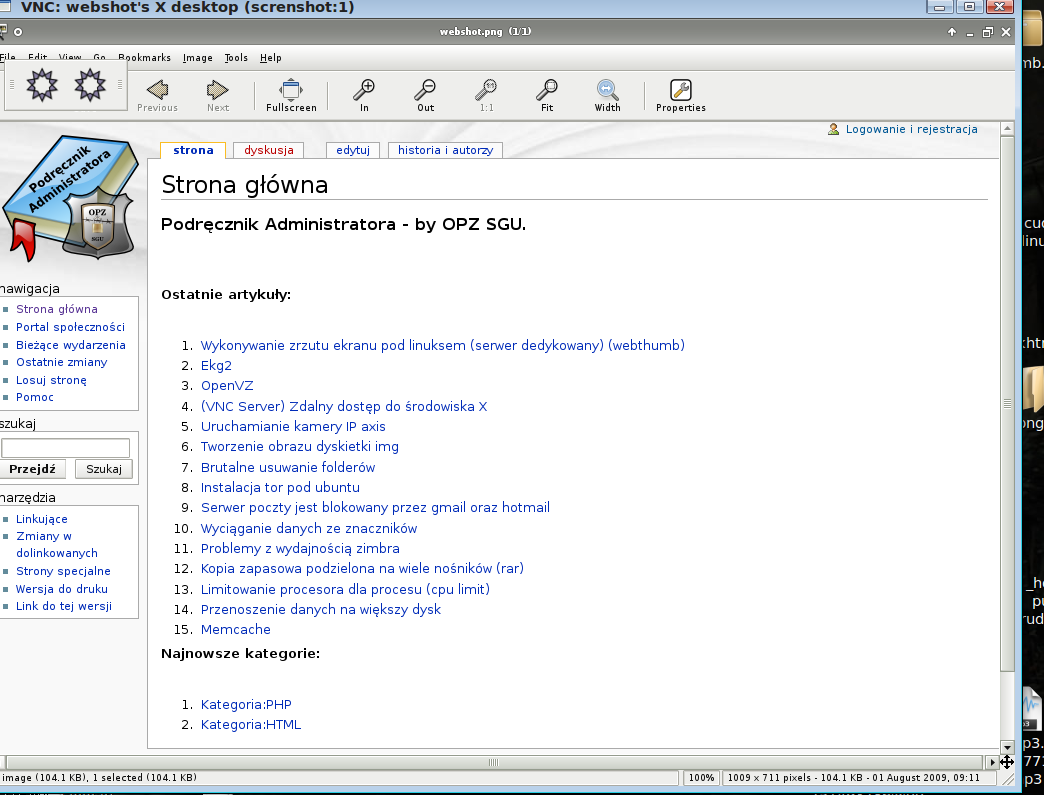Viewport: 1044px width, 795px height.
Task: Click the Przejdź button
Action: (x=32, y=469)
